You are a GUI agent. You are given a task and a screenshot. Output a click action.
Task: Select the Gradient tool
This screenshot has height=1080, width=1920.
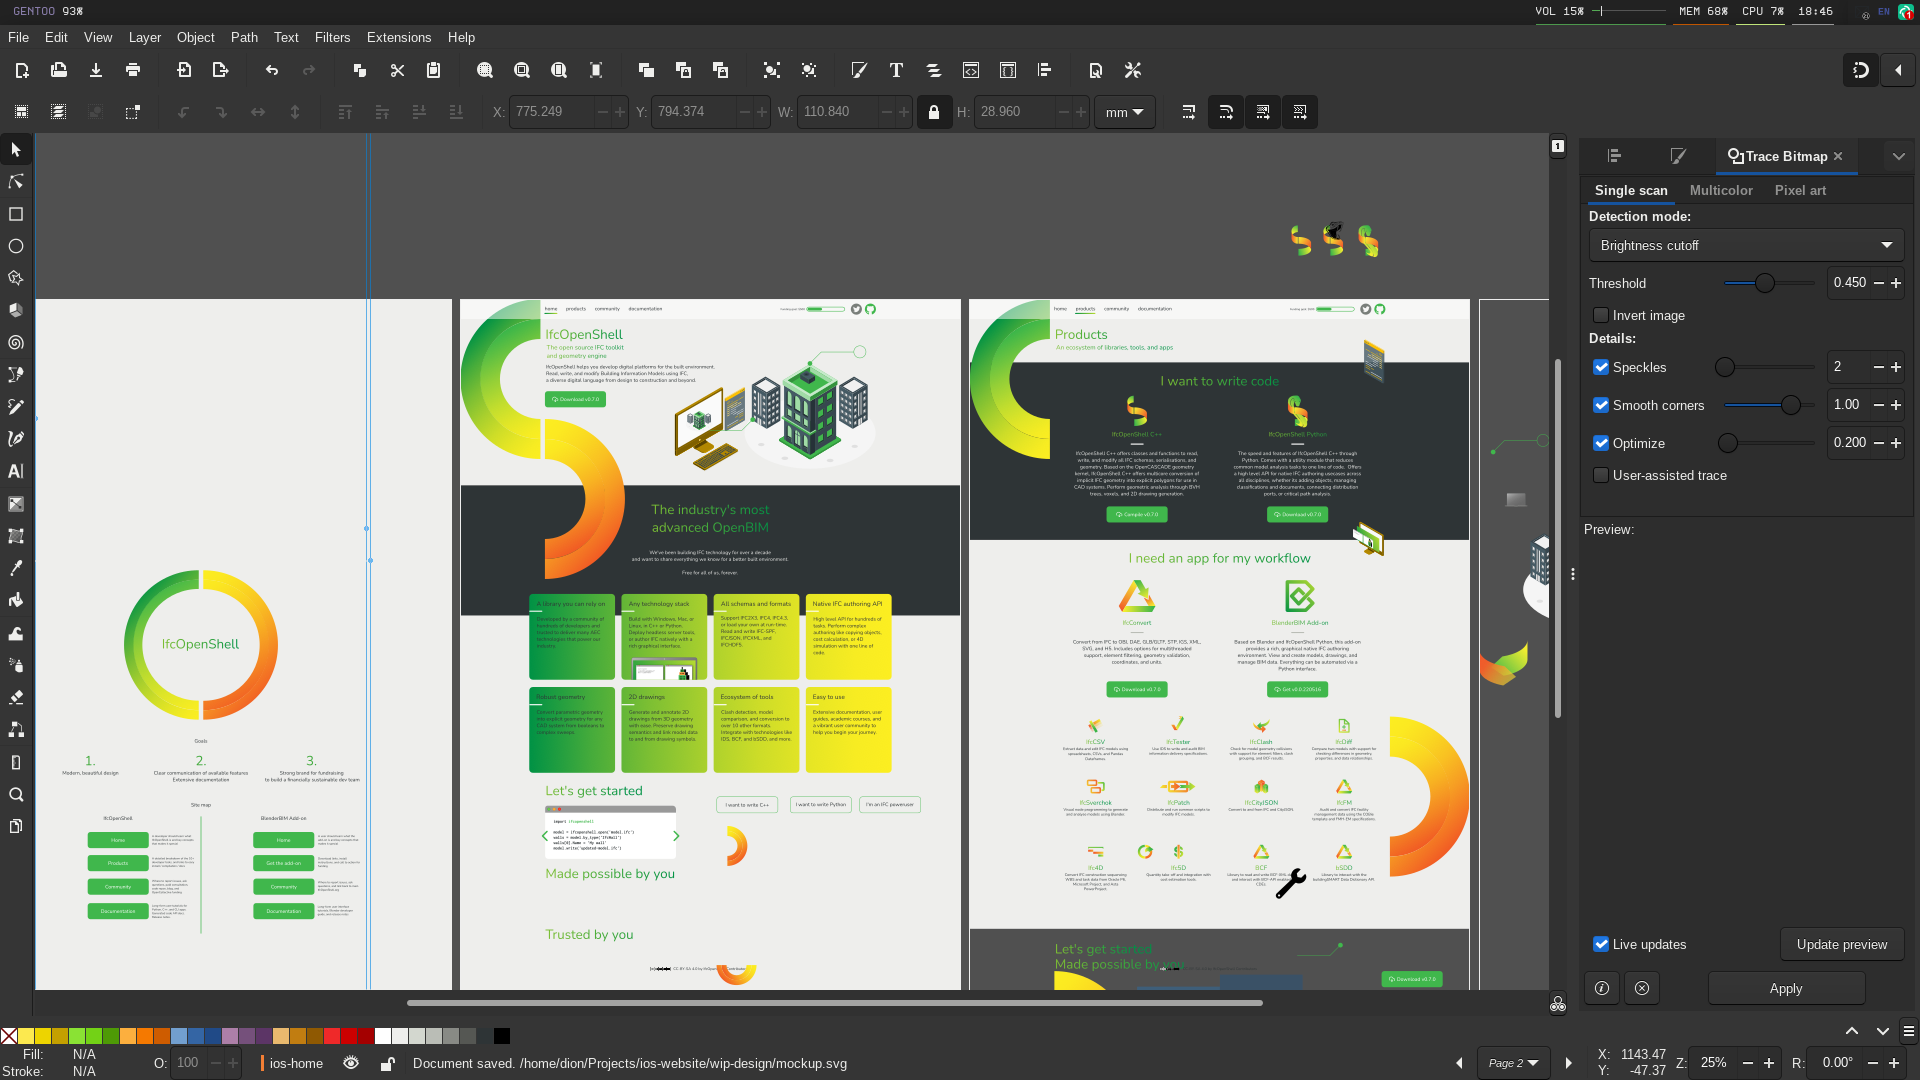pos(16,504)
